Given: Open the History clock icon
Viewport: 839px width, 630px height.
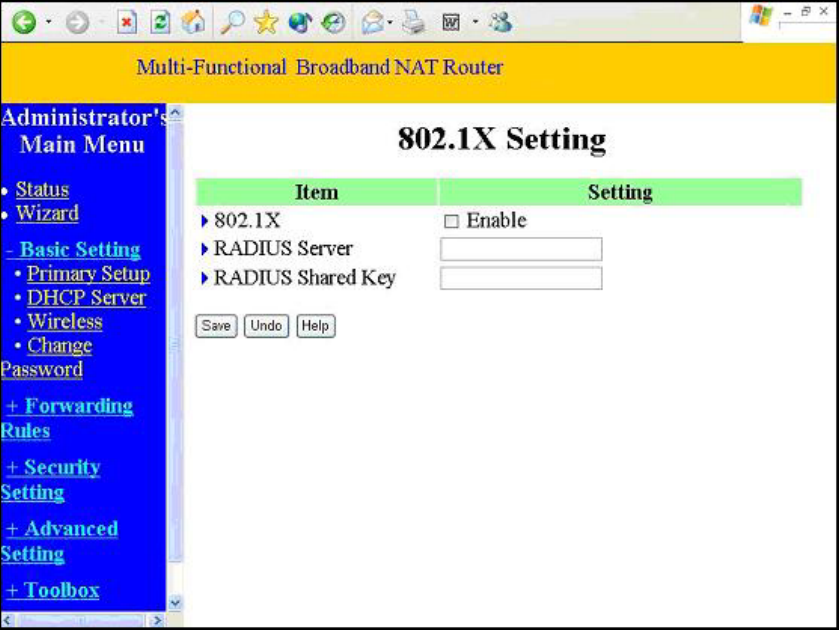Looking at the screenshot, I should [333, 22].
